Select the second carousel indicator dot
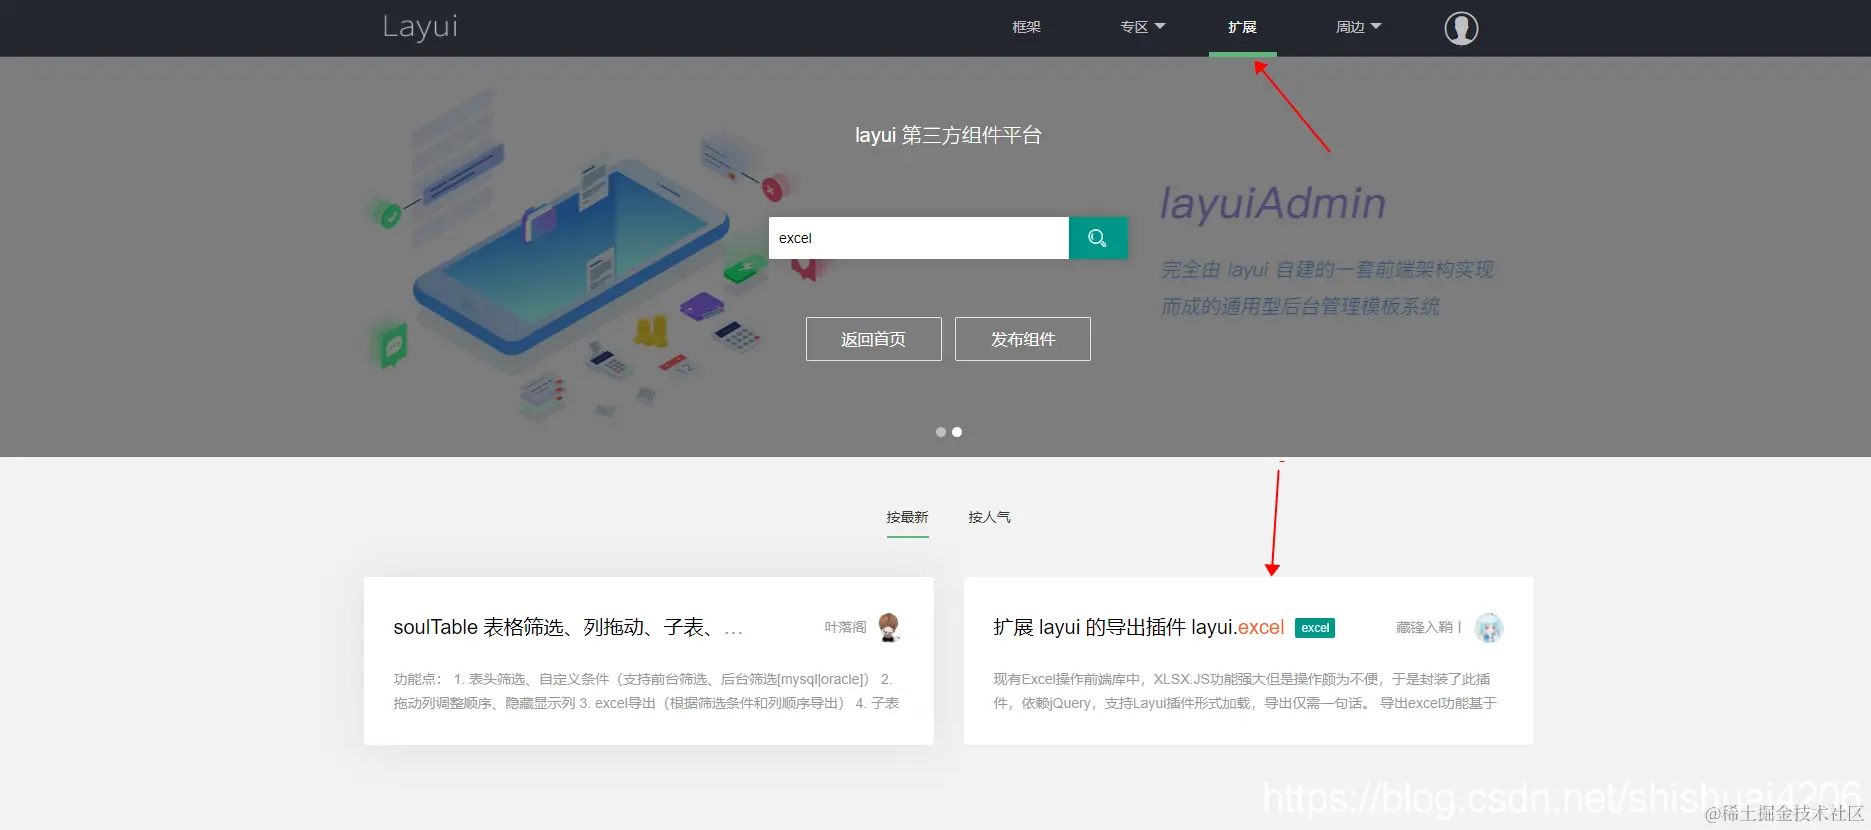The height and width of the screenshot is (830, 1871). coord(957,432)
